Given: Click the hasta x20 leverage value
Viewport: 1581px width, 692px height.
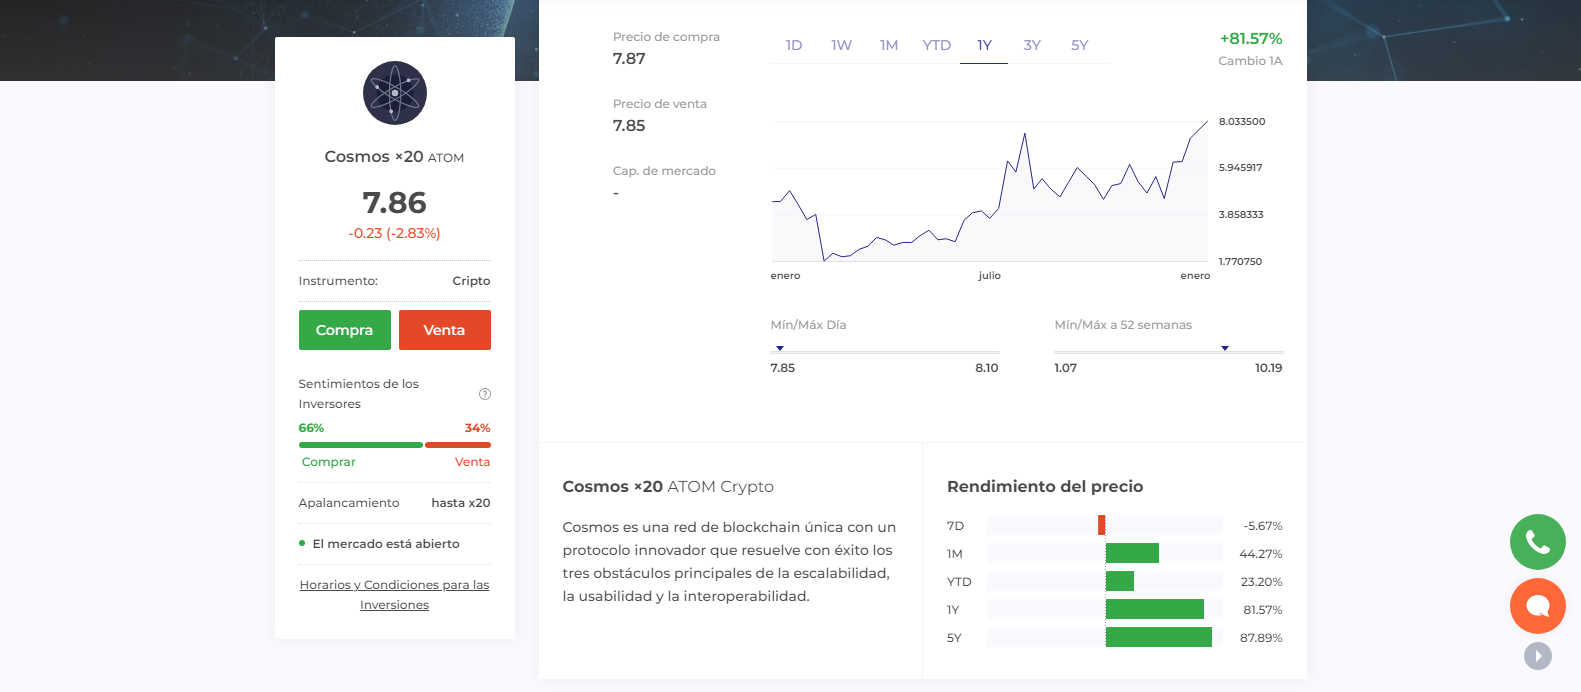Looking at the screenshot, I should point(461,503).
